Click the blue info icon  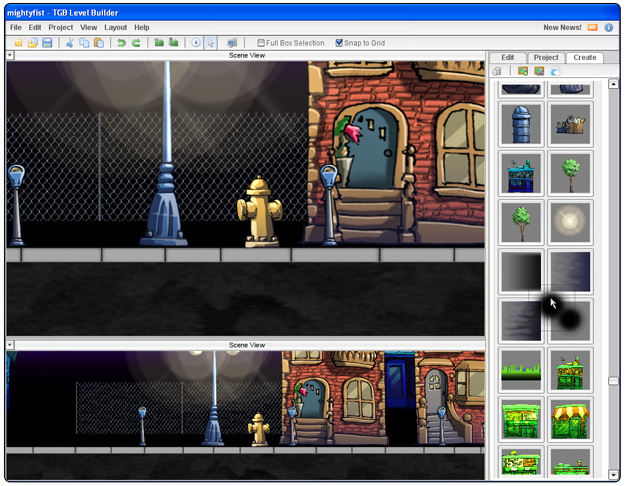(x=609, y=28)
